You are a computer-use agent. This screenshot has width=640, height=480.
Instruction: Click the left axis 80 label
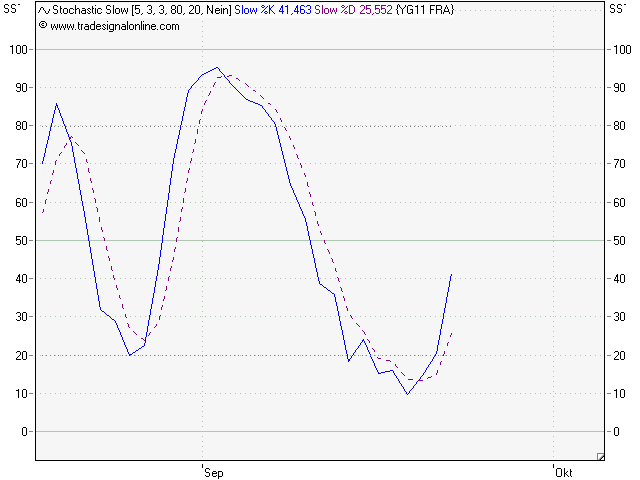click(21, 126)
